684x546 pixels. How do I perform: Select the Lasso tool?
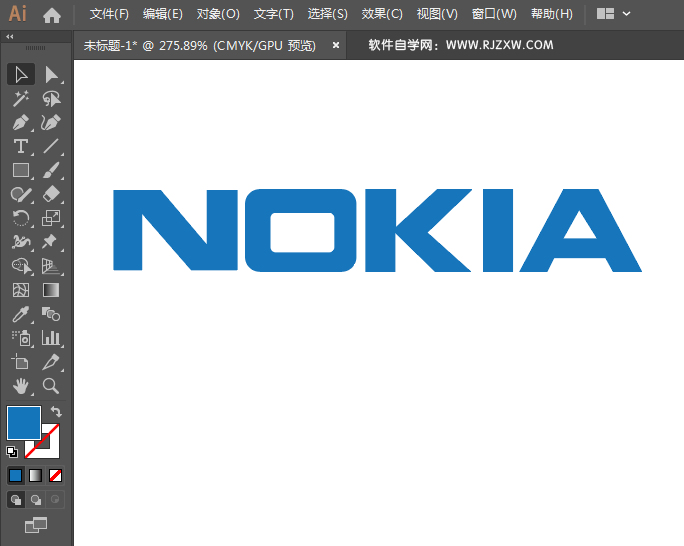(51, 99)
